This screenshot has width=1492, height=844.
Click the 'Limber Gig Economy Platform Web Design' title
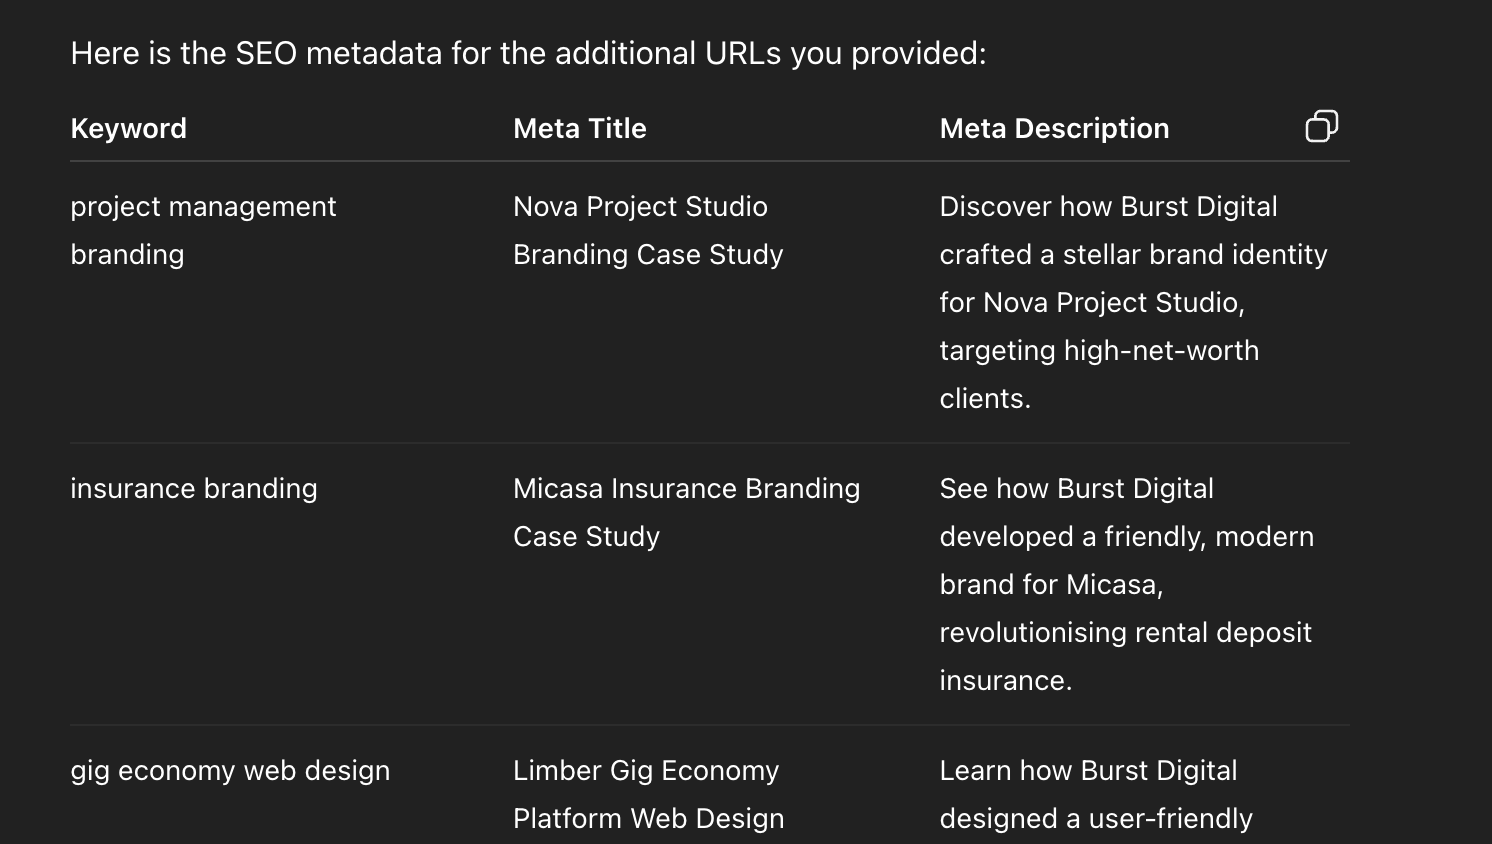tap(648, 794)
